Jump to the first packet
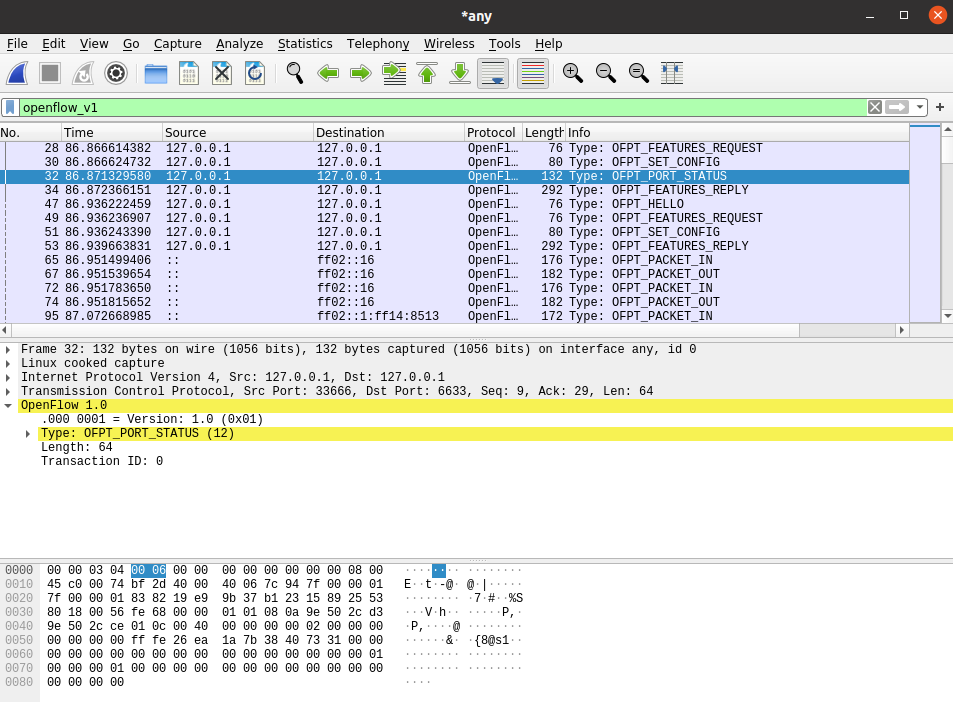 tap(427, 74)
